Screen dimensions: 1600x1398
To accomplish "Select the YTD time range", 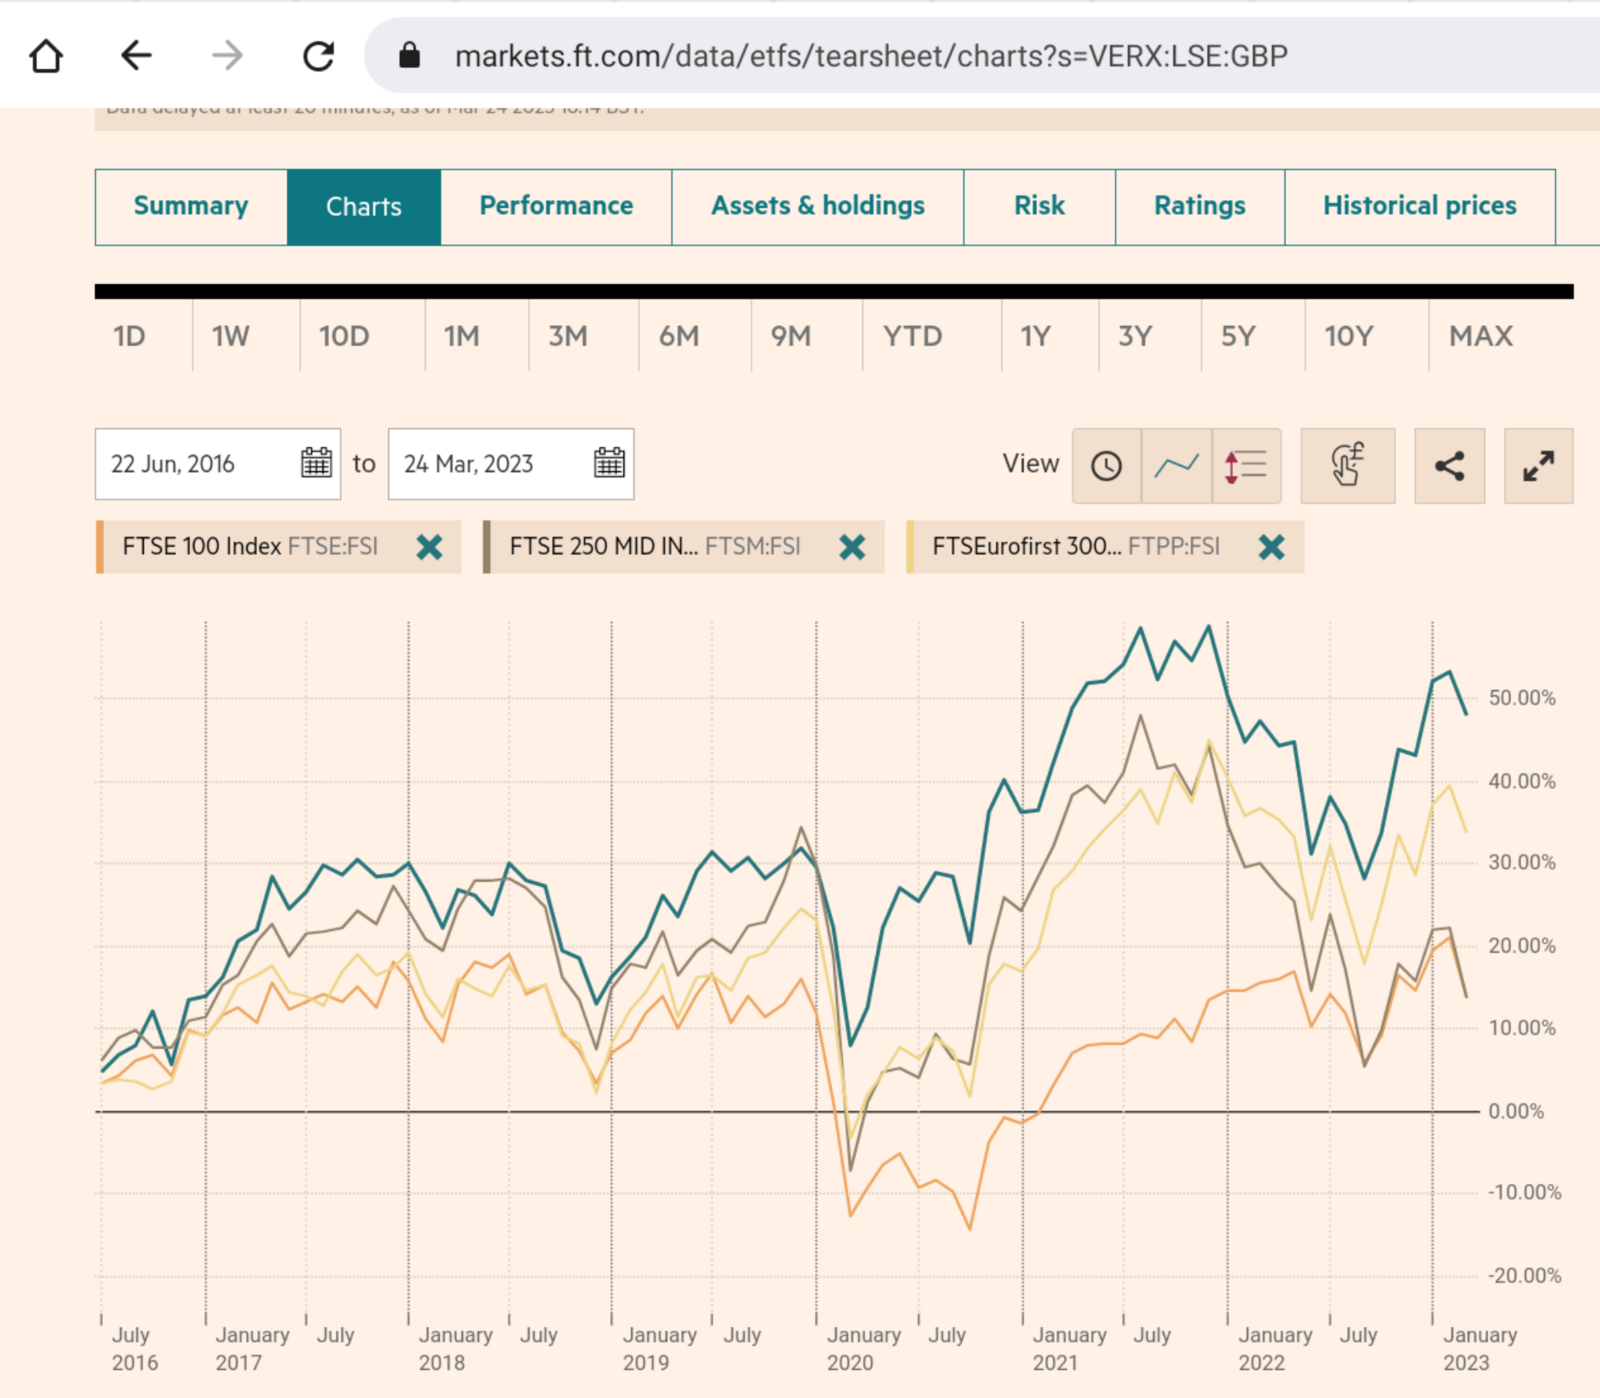I will point(913,337).
